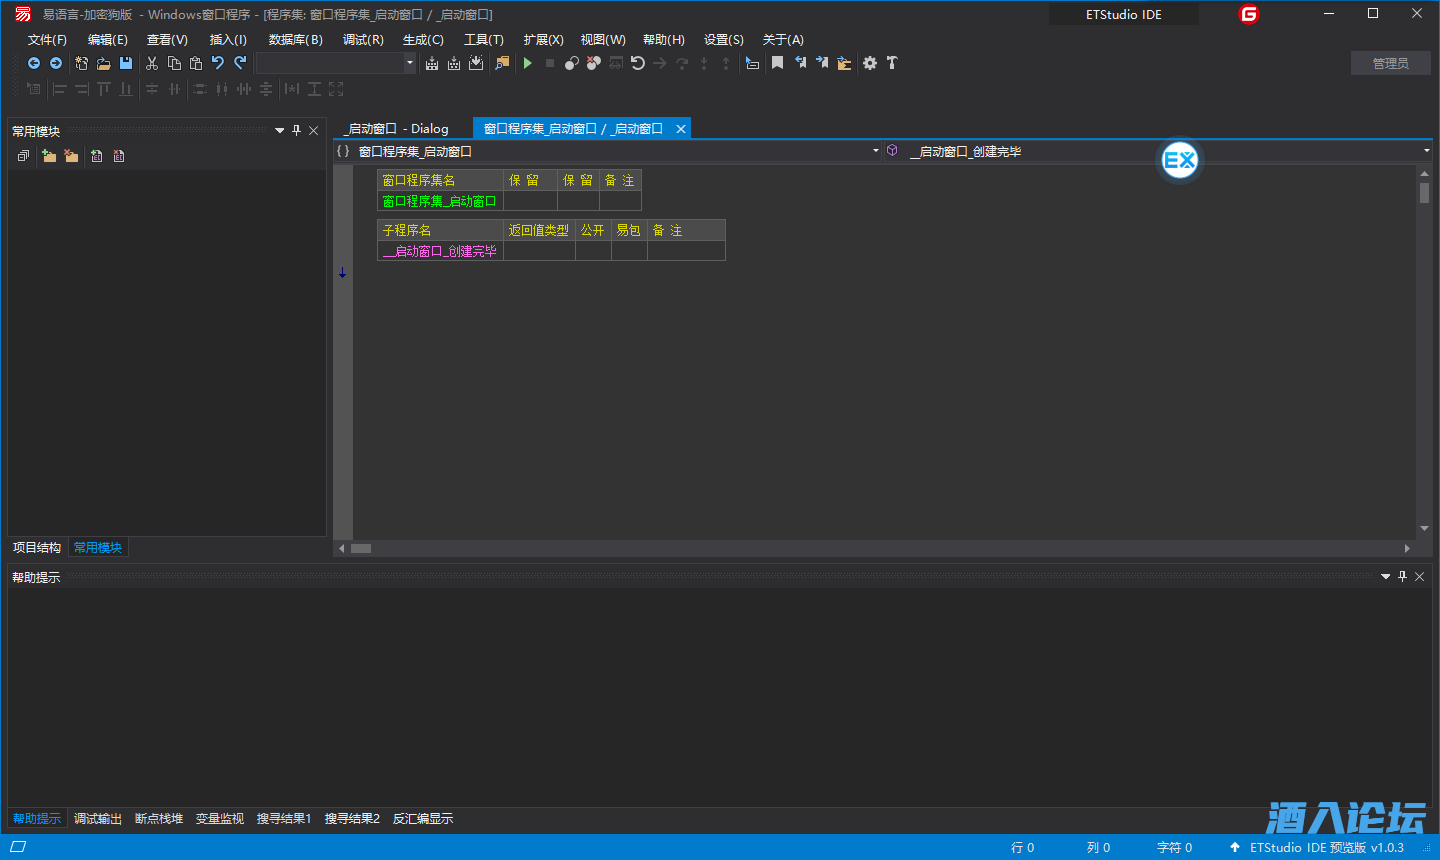Click the 管理员 button
Image resolution: width=1440 pixels, height=860 pixels.
pyautogui.click(x=1390, y=63)
